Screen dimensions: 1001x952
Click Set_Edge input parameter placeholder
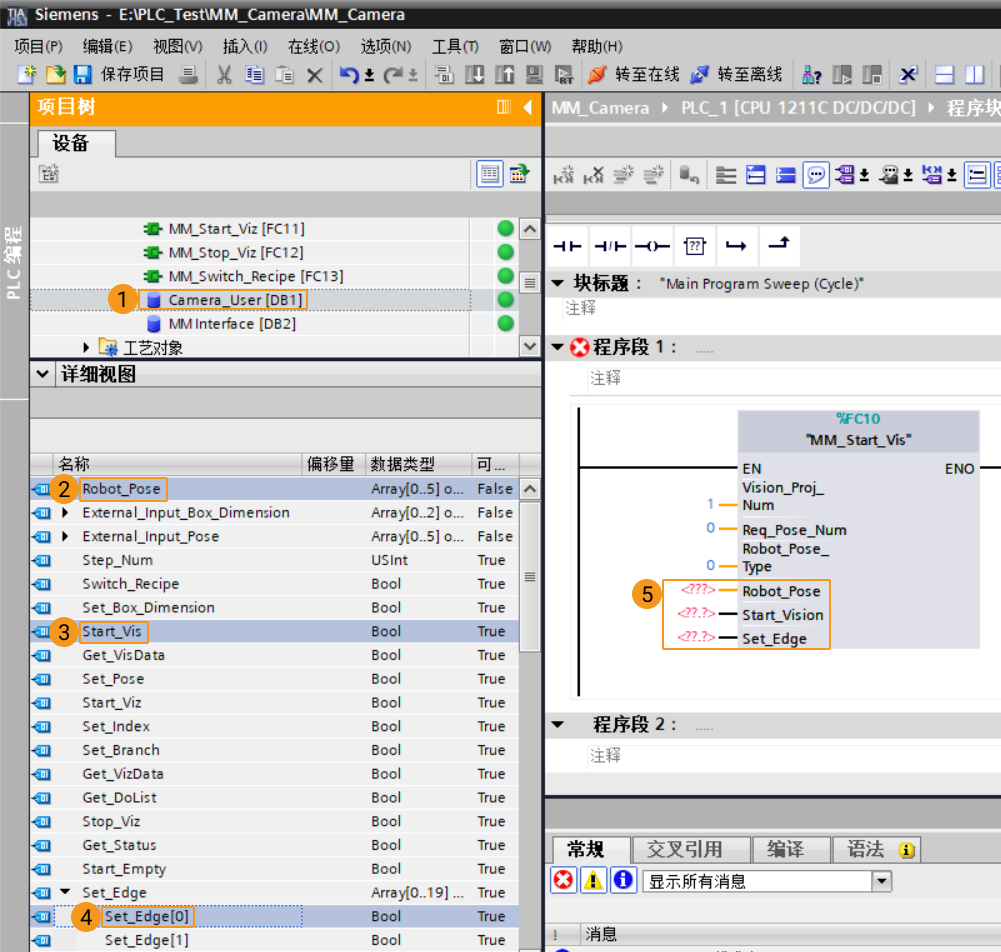696,637
